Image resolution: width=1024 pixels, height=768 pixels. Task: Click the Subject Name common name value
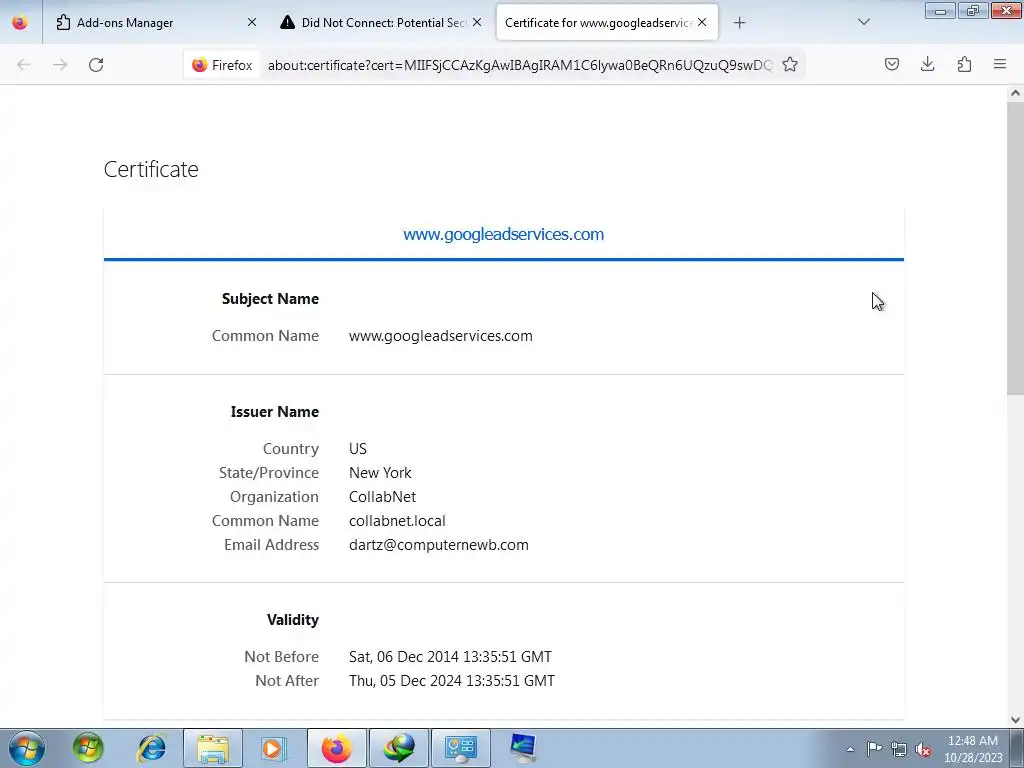(441, 336)
